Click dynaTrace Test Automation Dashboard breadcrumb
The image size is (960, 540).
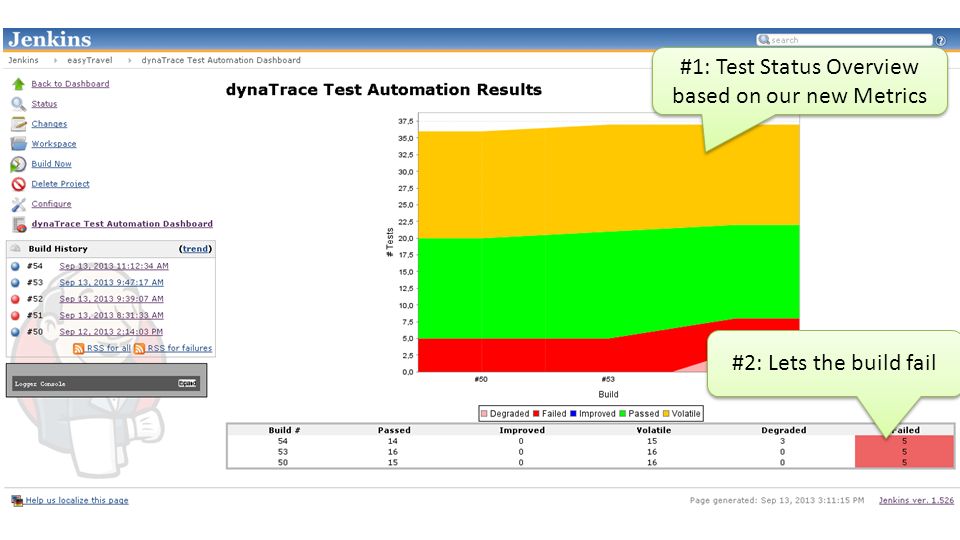point(221,61)
